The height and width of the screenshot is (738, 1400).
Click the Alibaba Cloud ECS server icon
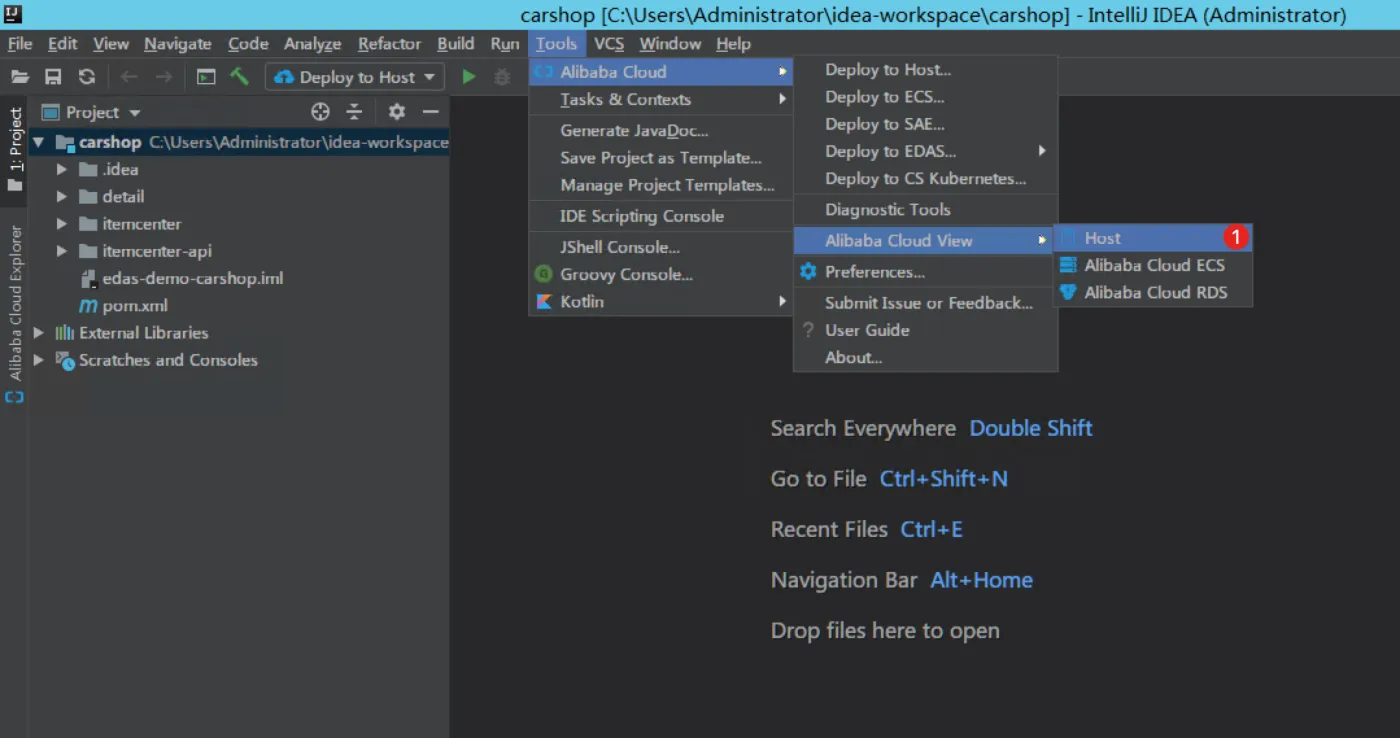click(1068, 265)
